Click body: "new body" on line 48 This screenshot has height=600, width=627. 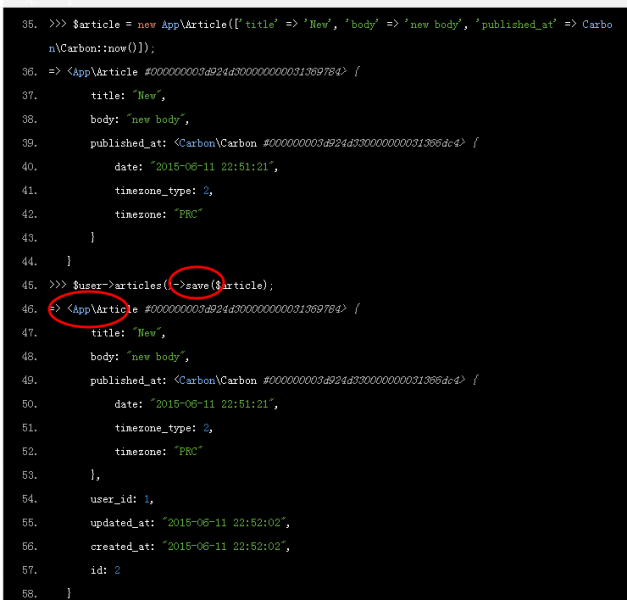coord(140,357)
